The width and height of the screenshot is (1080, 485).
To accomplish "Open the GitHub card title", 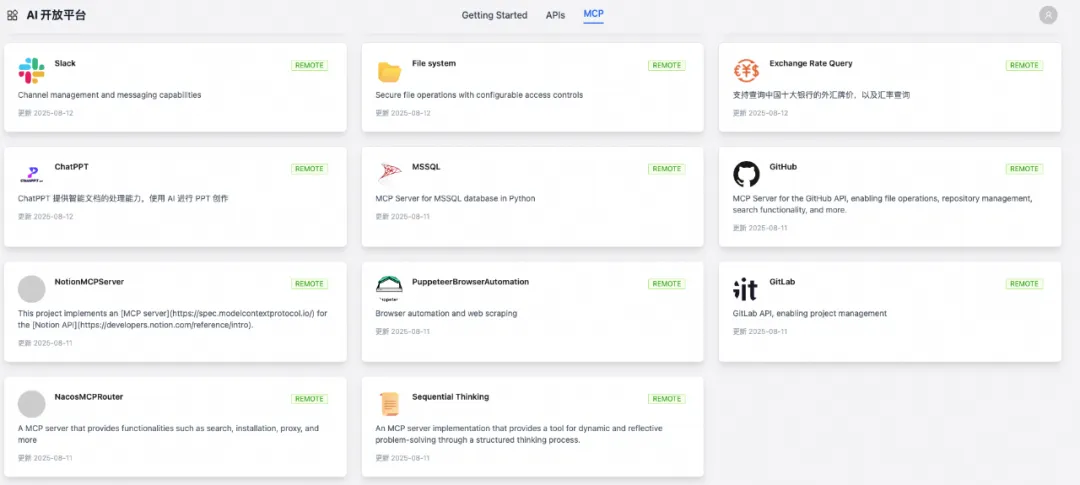I will point(783,167).
